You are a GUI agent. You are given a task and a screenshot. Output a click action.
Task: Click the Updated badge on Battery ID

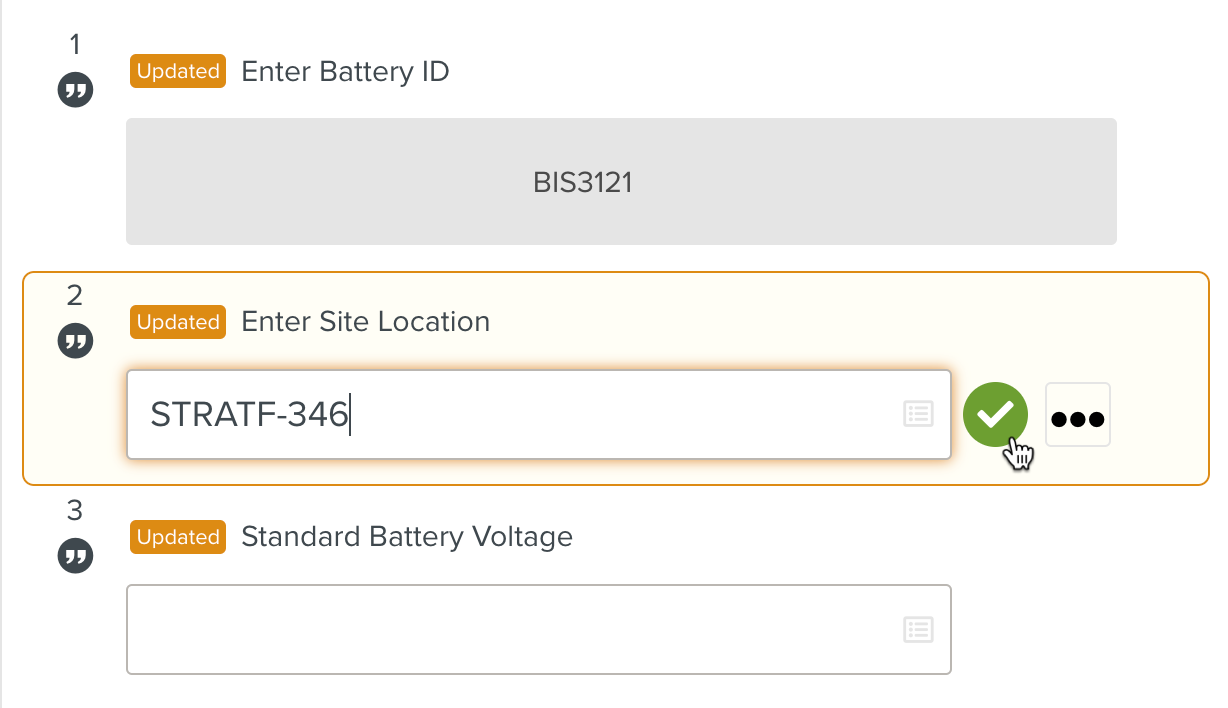(178, 71)
